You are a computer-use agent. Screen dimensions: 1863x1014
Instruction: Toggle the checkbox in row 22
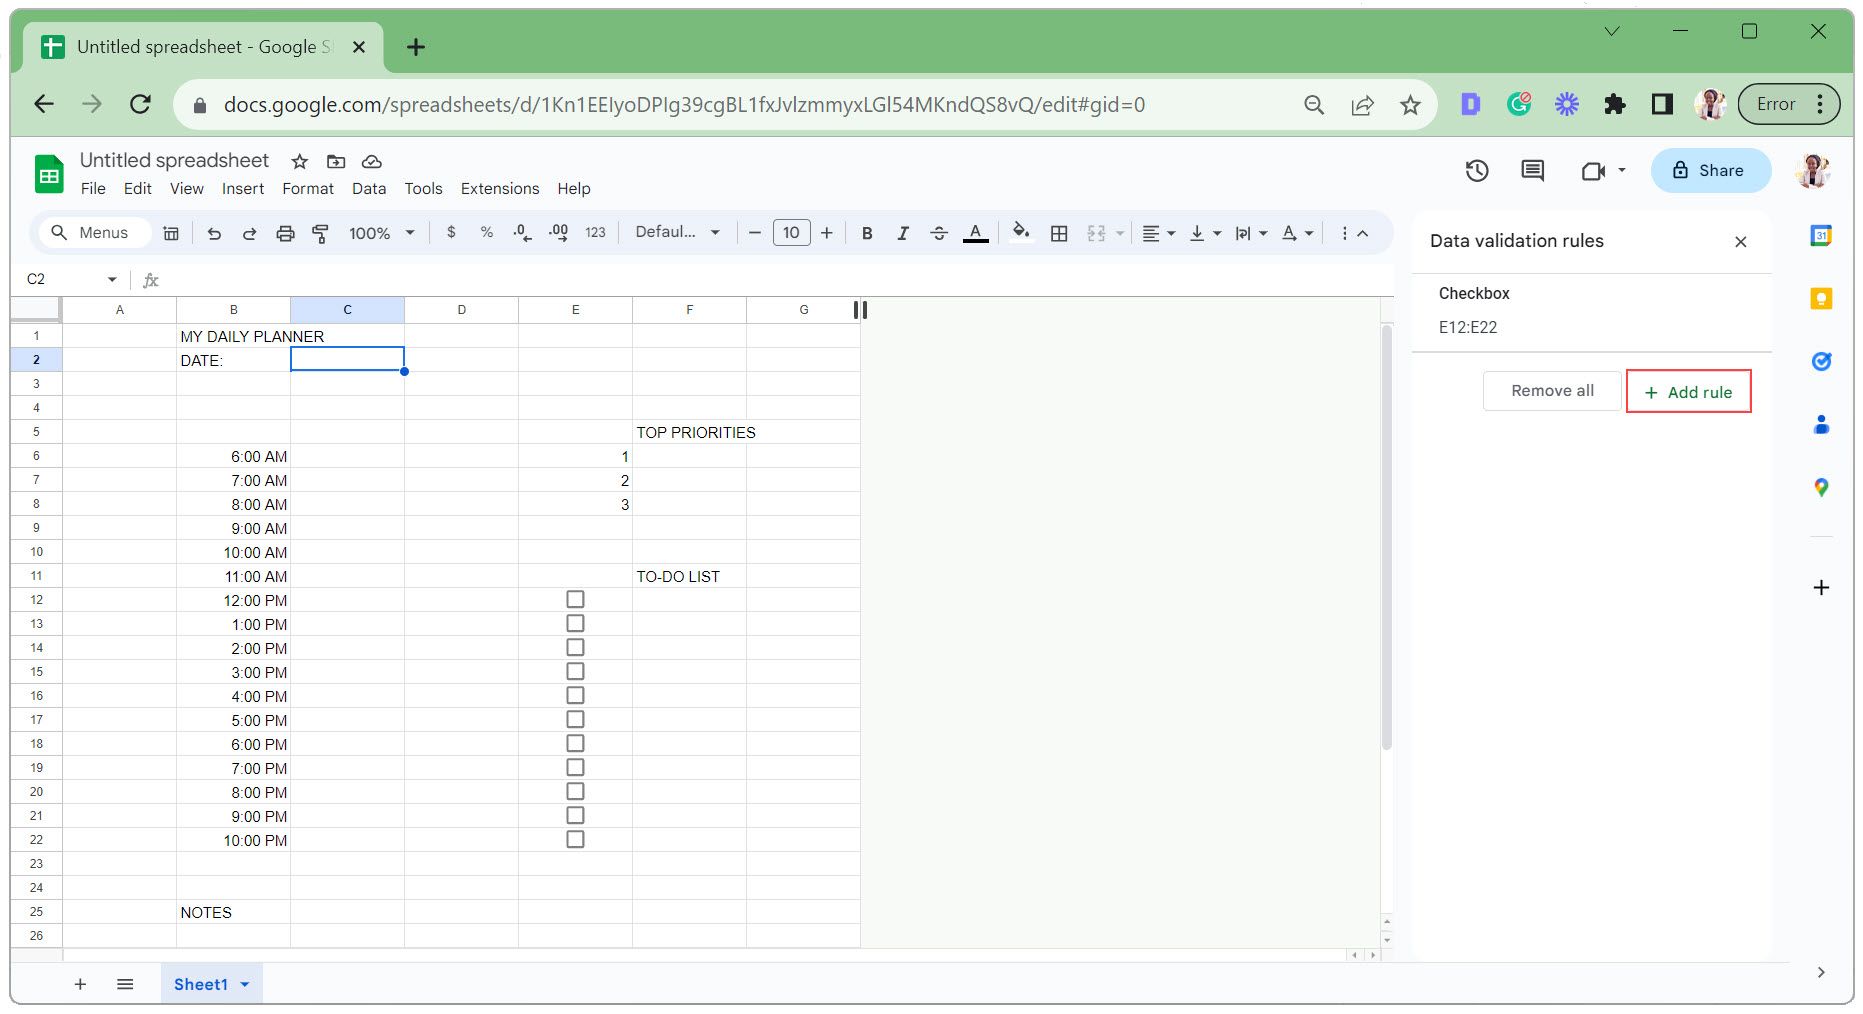[x=575, y=840]
